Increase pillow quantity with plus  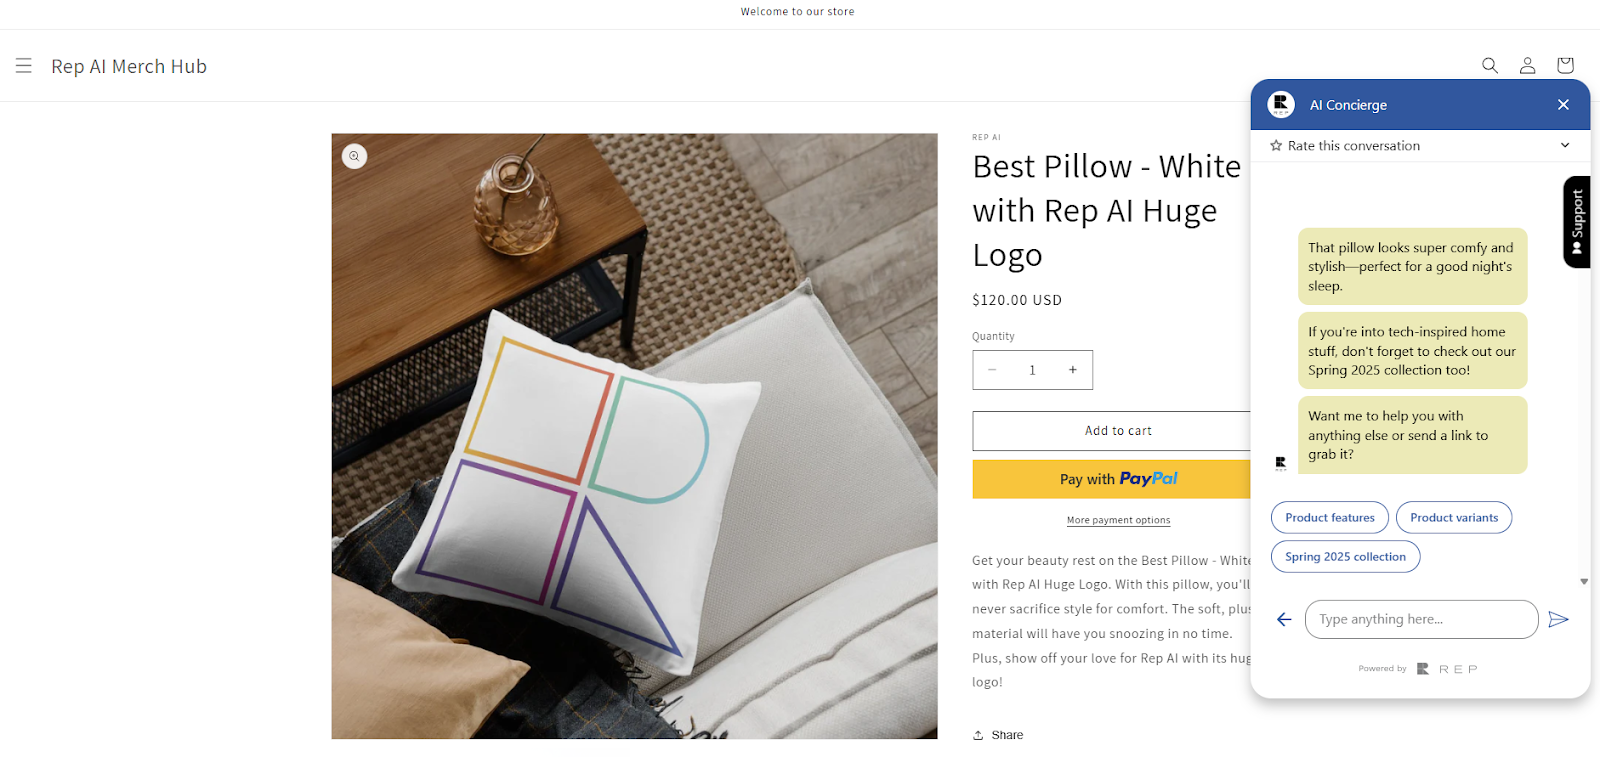coord(1072,370)
